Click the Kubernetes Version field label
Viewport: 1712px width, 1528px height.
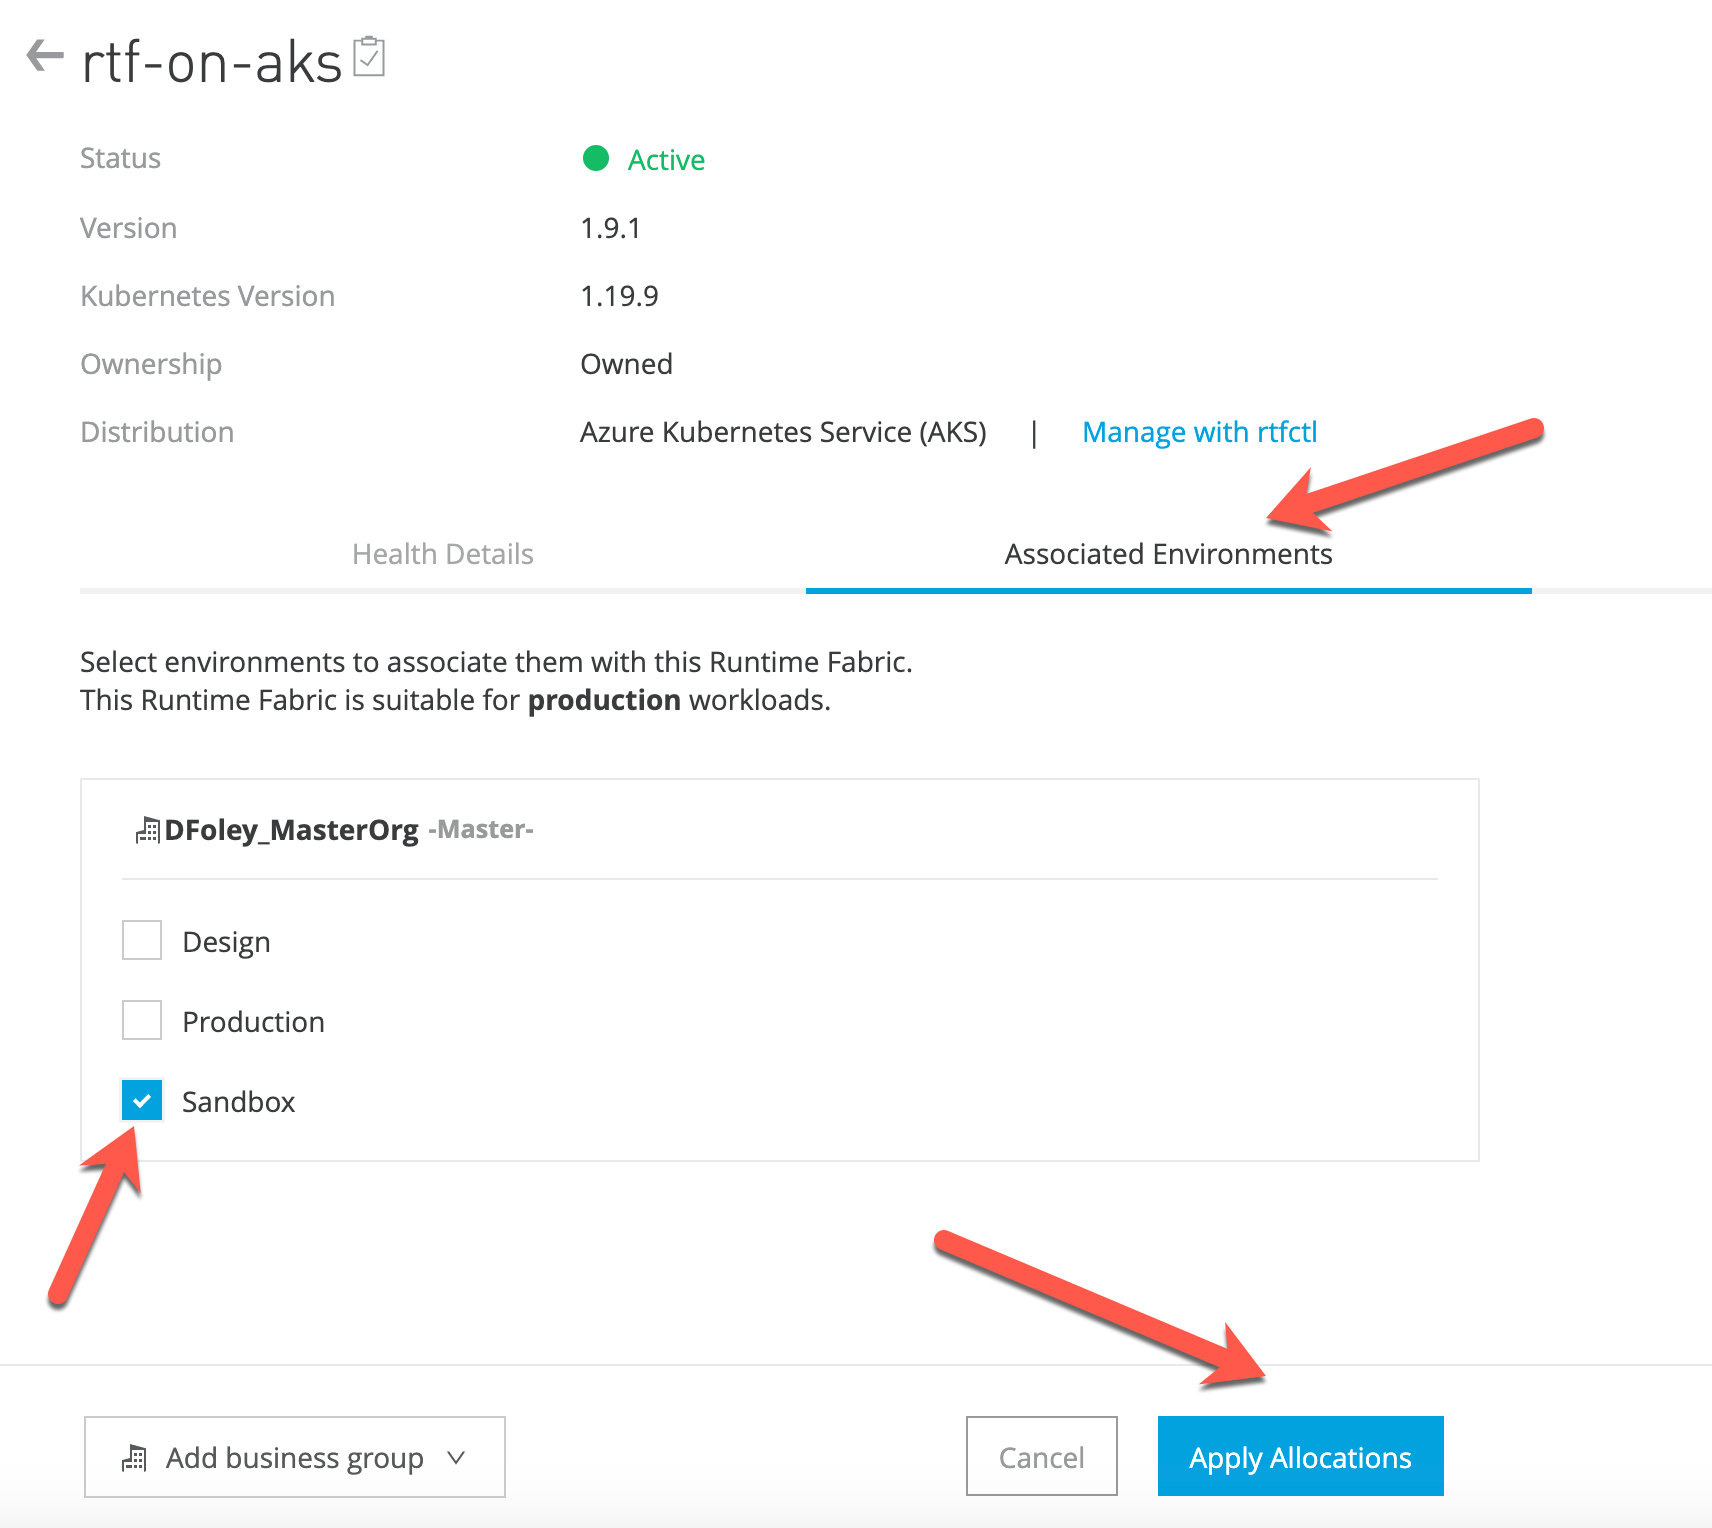coord(207,296)
